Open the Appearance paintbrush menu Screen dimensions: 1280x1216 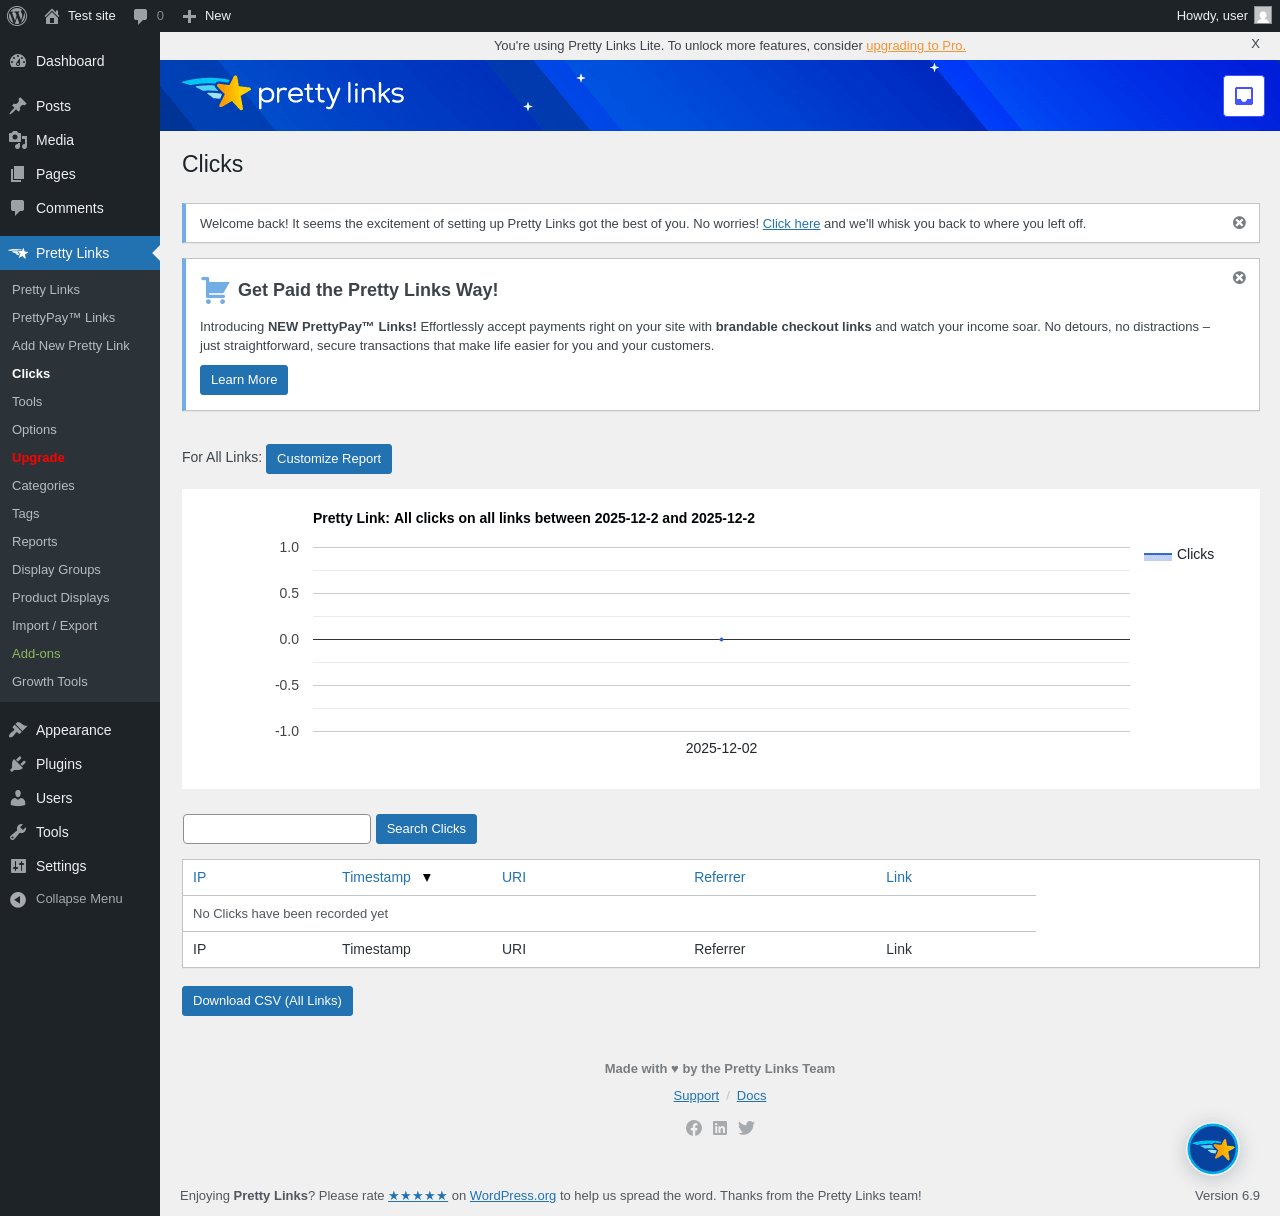[x=80, y=730]
